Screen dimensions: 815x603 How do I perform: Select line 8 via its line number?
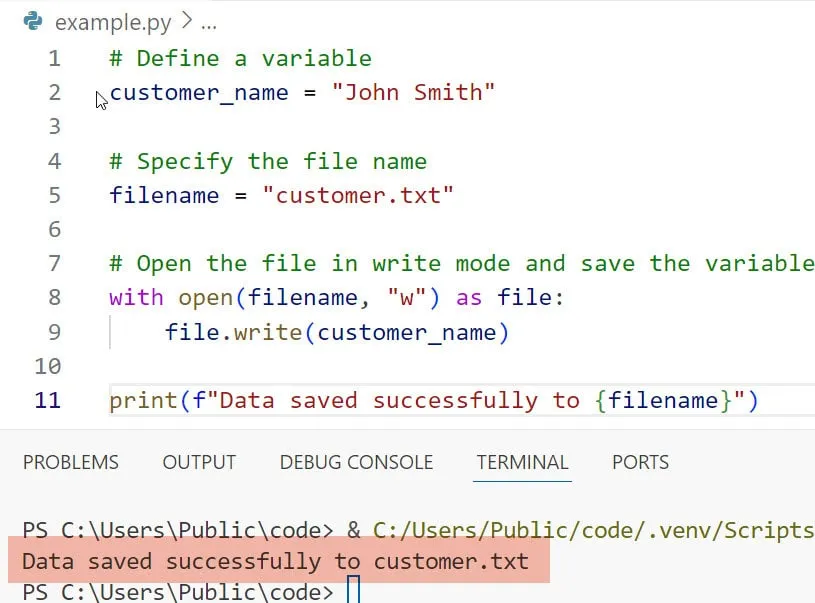(x=54, y=297)
